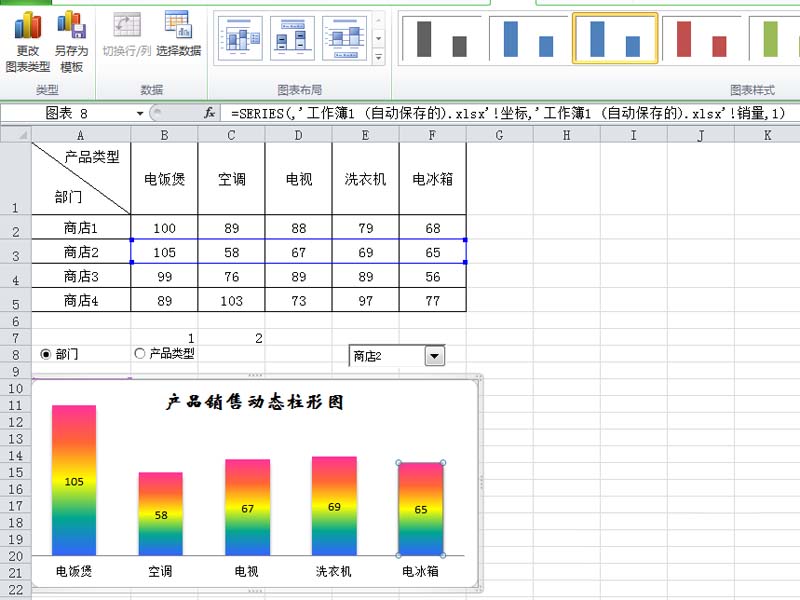Choose the first chart layout thumbnail

click(240, 38)
